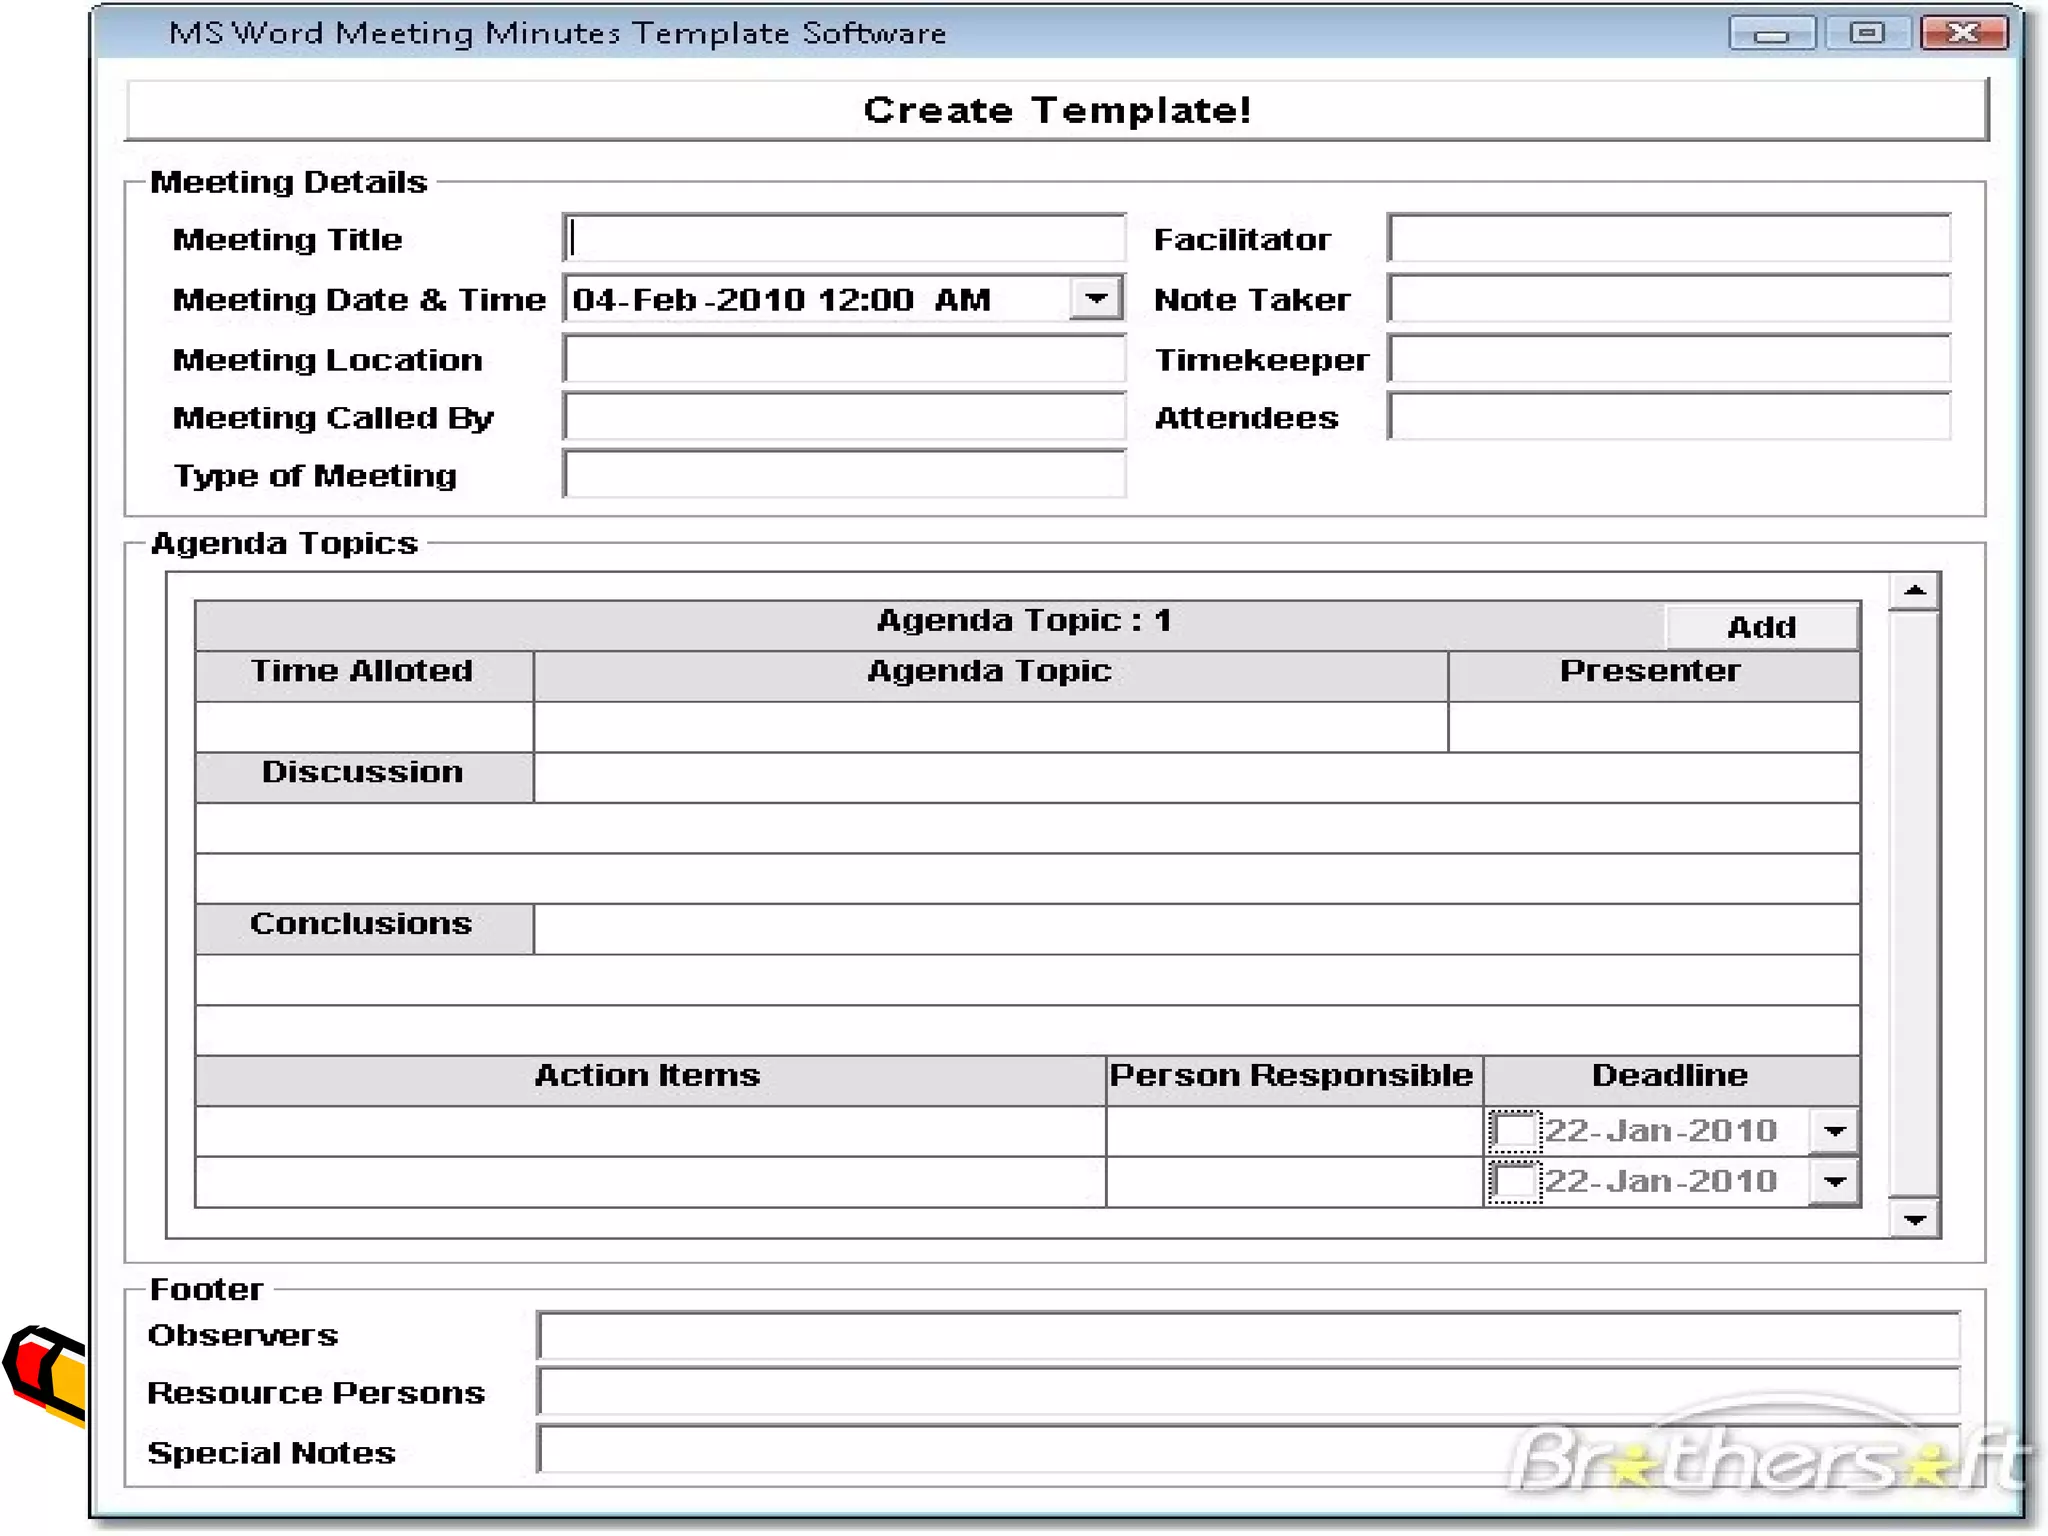This screenshot has height=1536, width=2048.
Task: Select the Attendees input field
Action: (1668, 417)
